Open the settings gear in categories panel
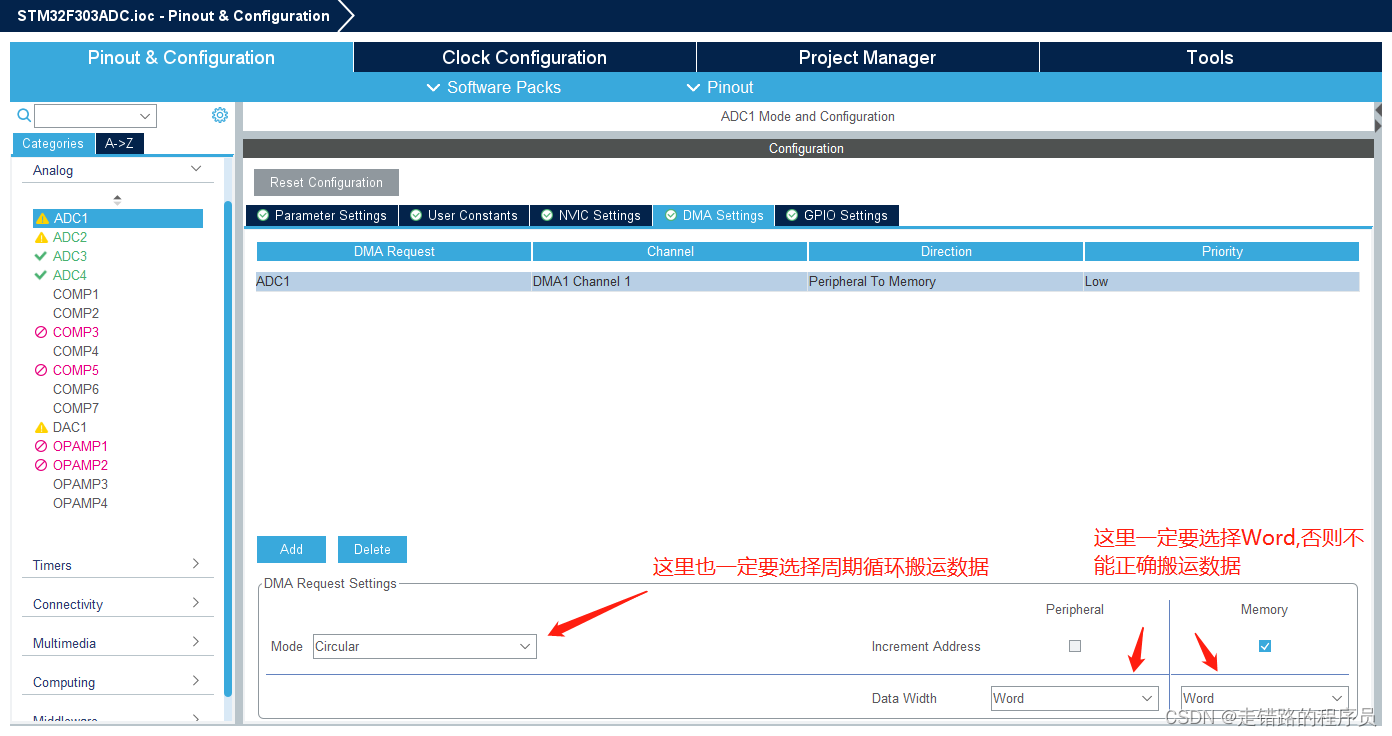The image size is (1392, 736). click(x=220, y=115)
